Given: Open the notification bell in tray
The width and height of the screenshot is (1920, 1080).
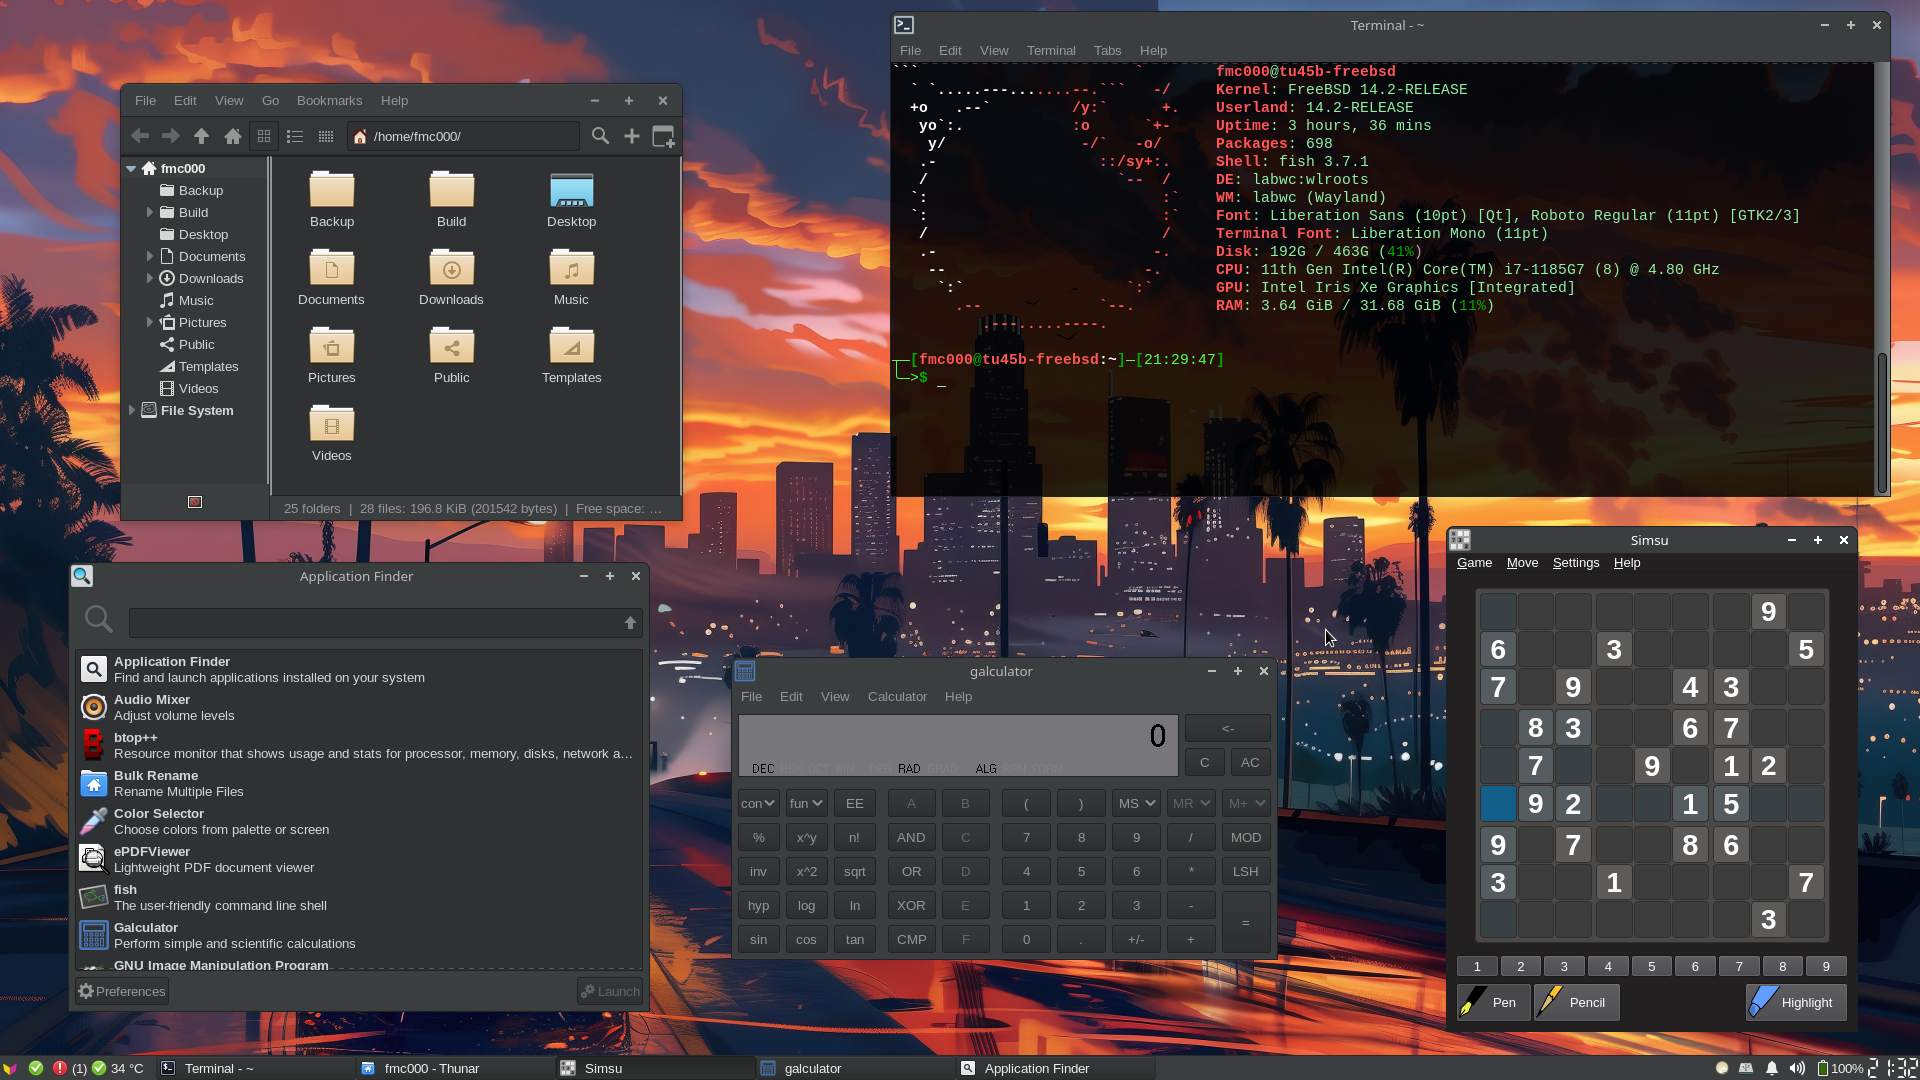Looking at the screenshot, I should tap(1771, 1068).
